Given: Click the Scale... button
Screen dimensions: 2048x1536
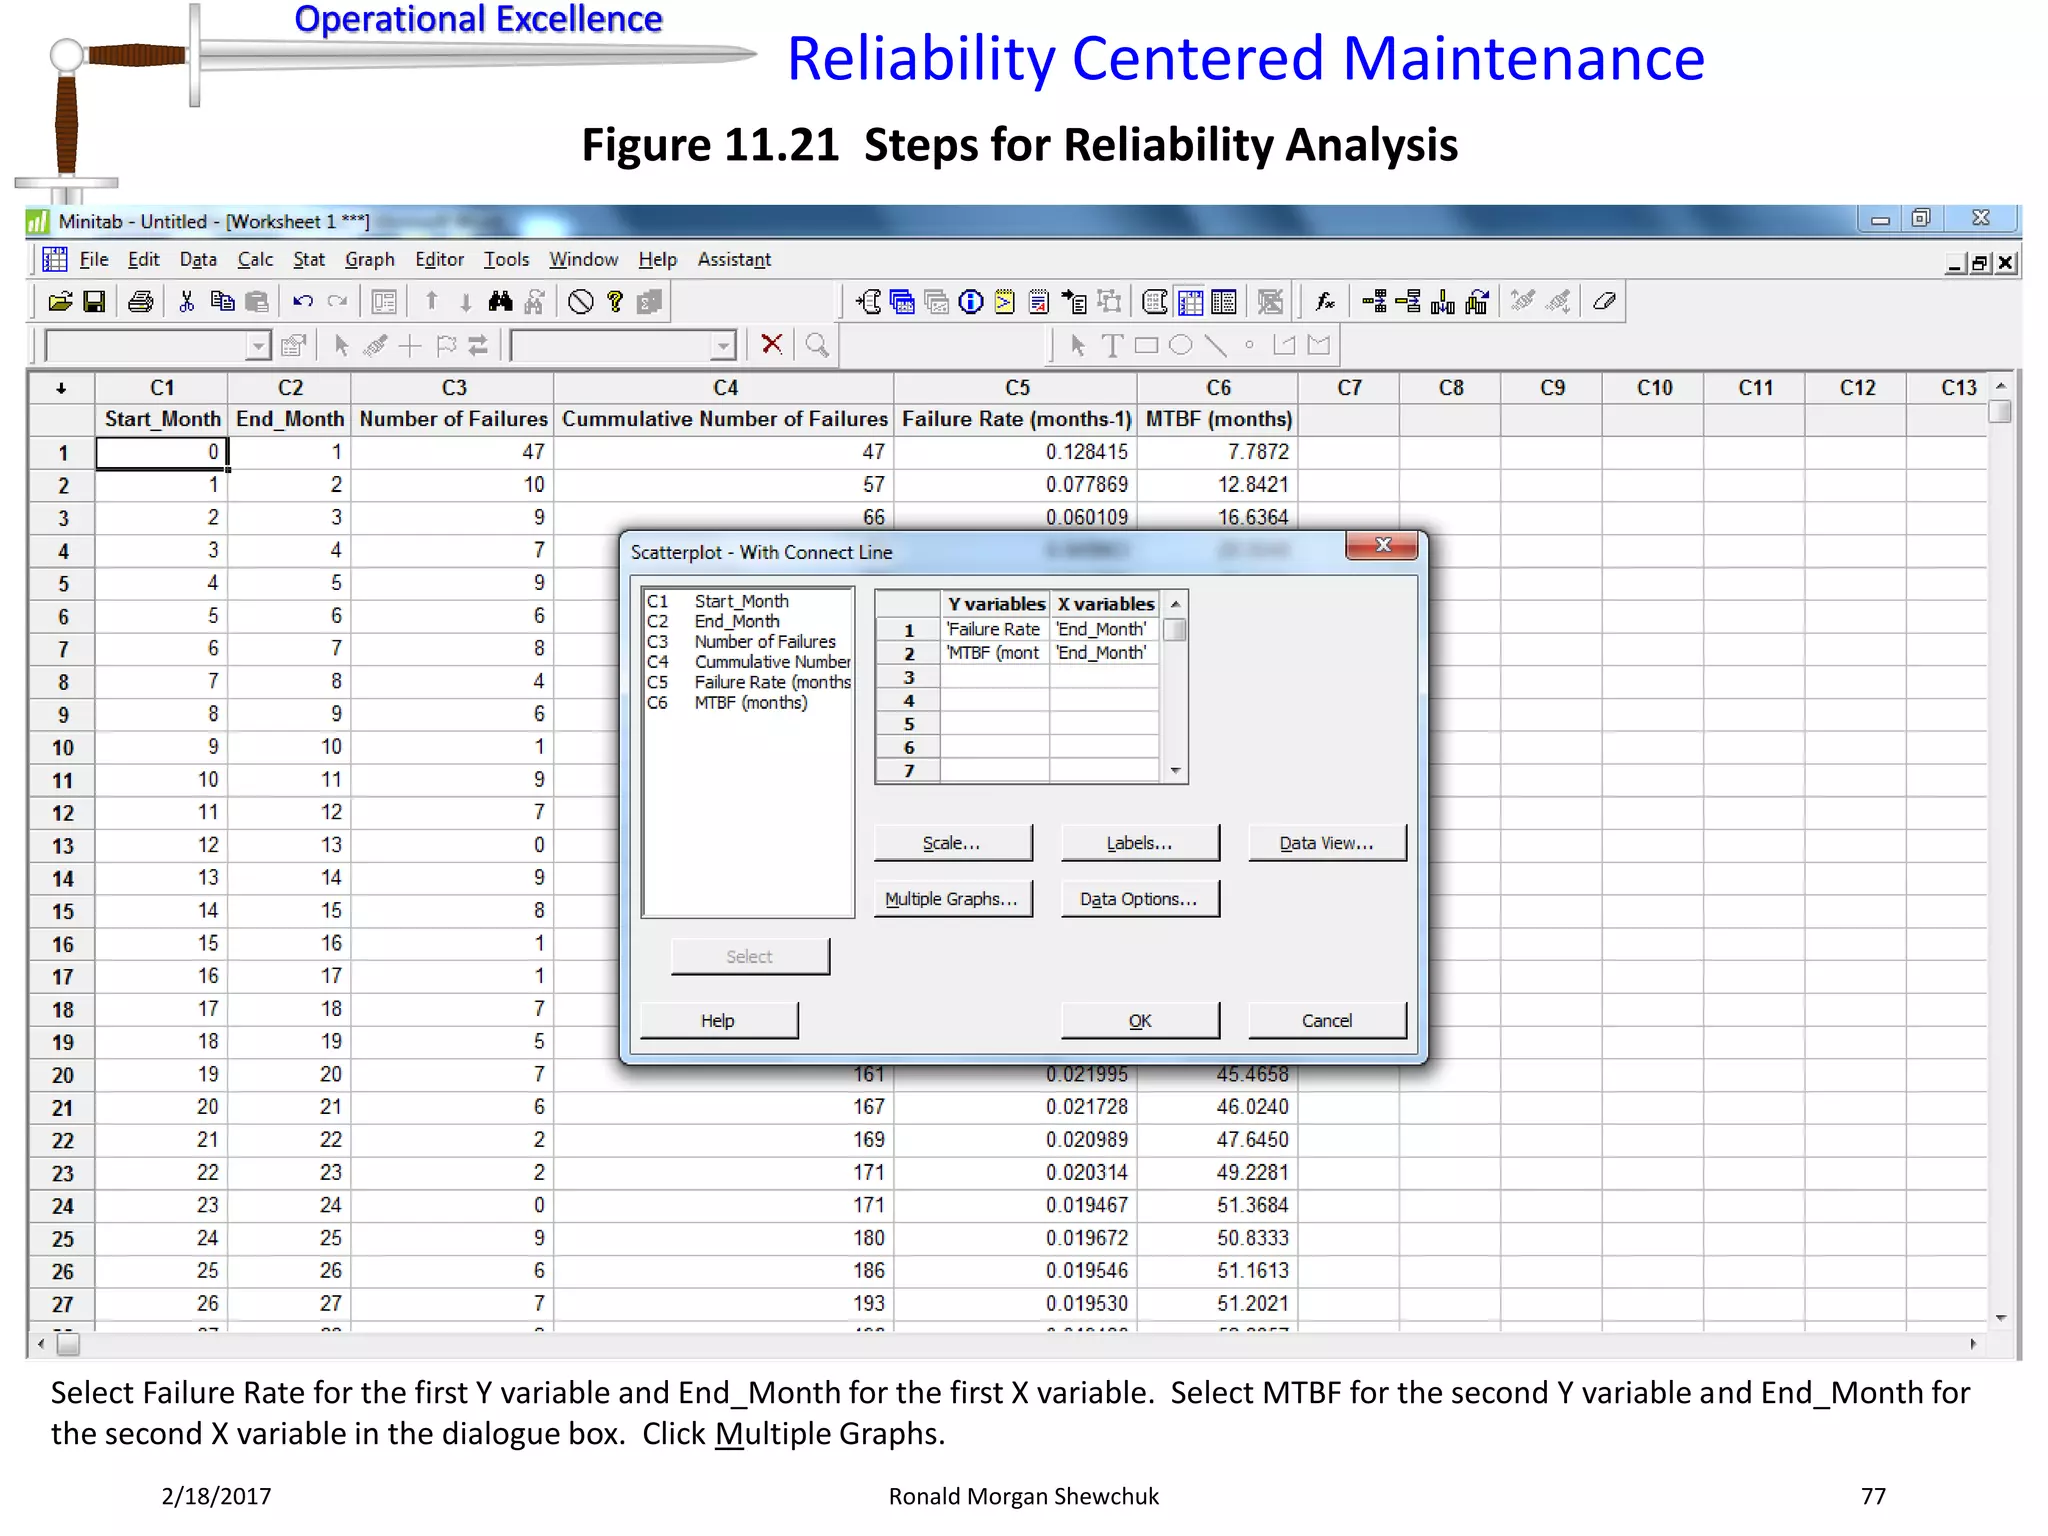Looking at the screenshot, I should [952, 843].
